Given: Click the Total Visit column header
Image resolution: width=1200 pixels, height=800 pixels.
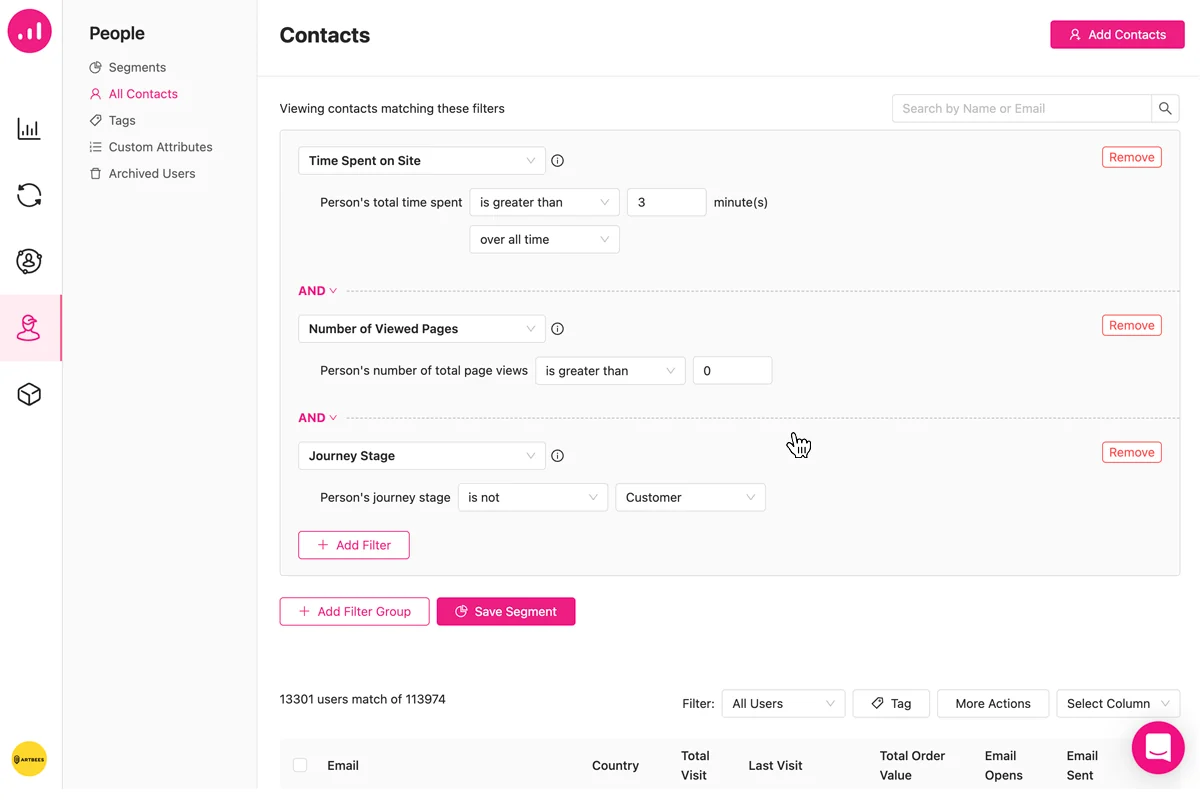Looking at the screenshot, I should [695, 766].
